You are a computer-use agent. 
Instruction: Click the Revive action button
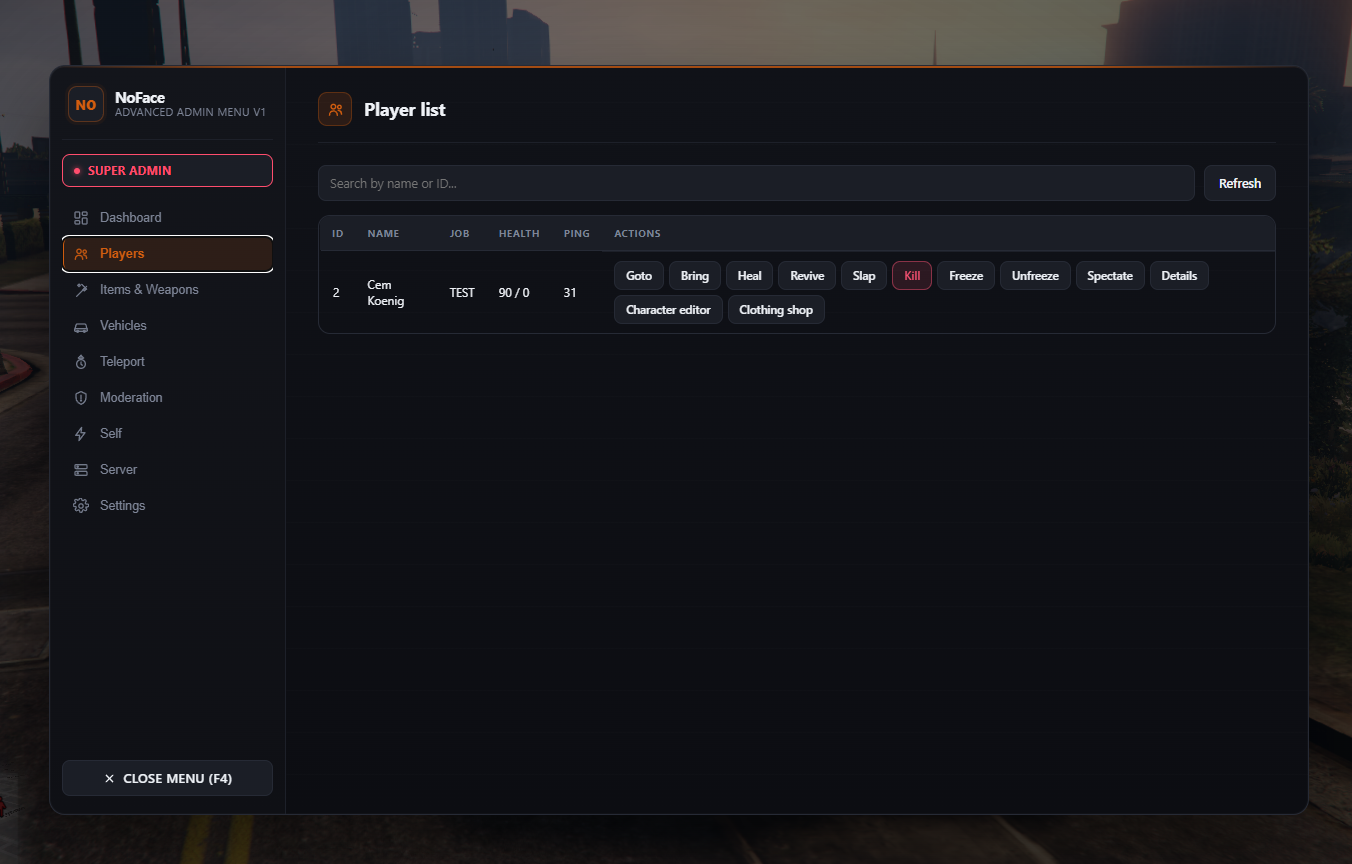807,276
